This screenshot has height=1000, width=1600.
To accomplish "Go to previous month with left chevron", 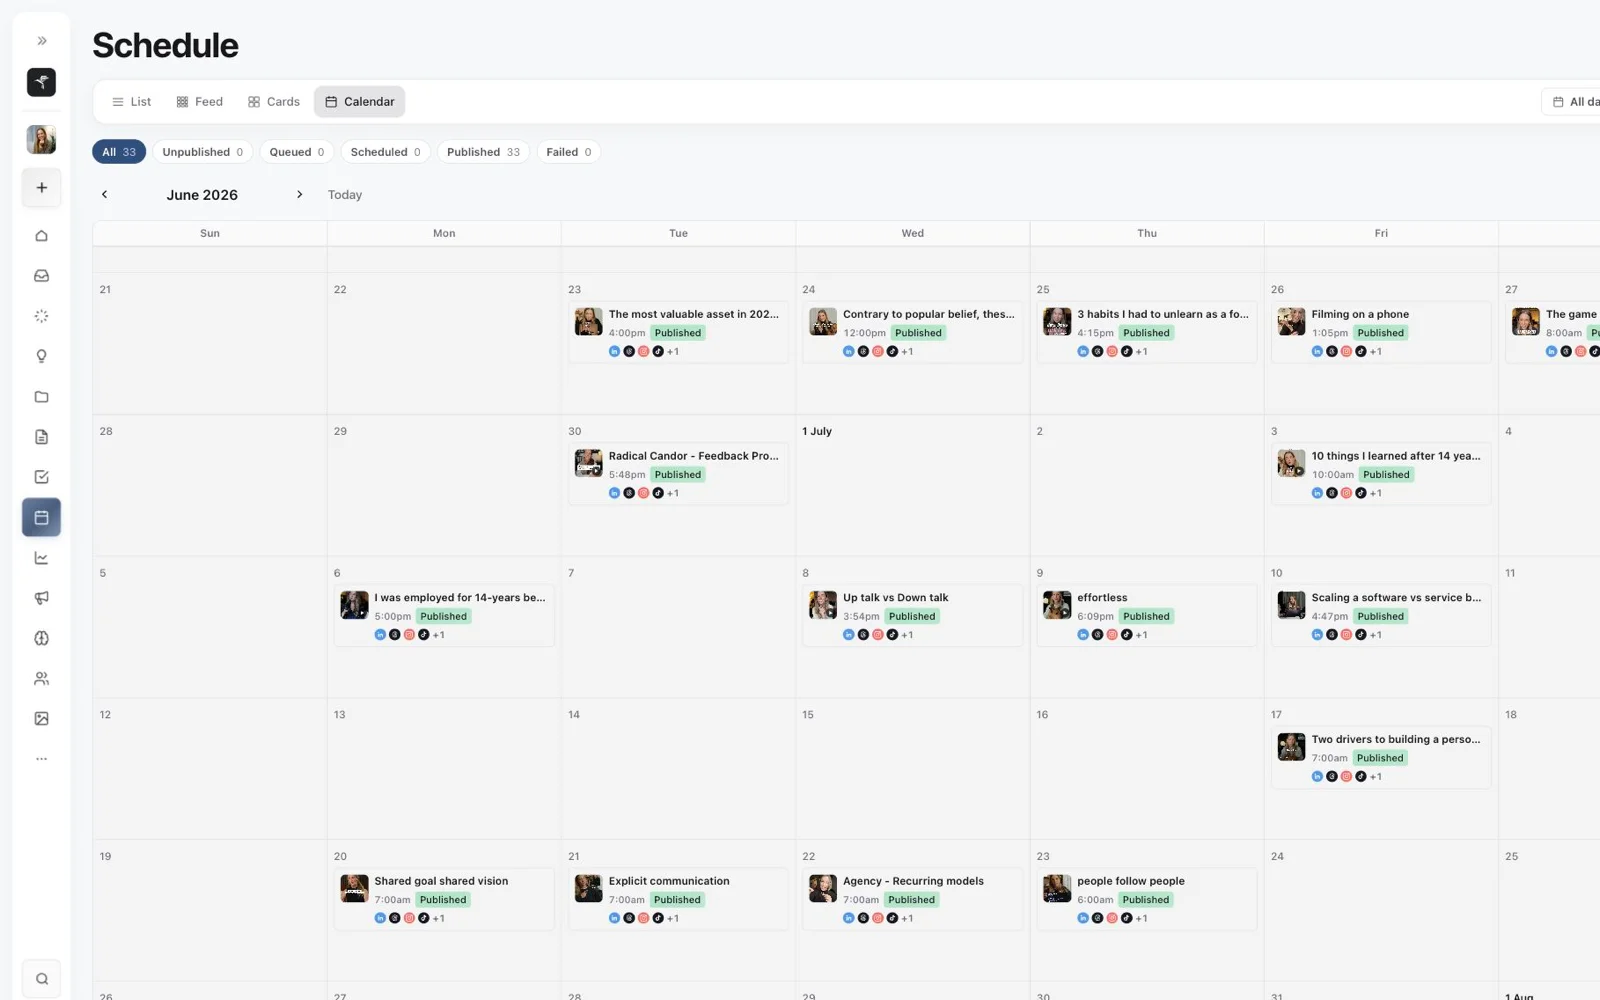I will 104,195.
